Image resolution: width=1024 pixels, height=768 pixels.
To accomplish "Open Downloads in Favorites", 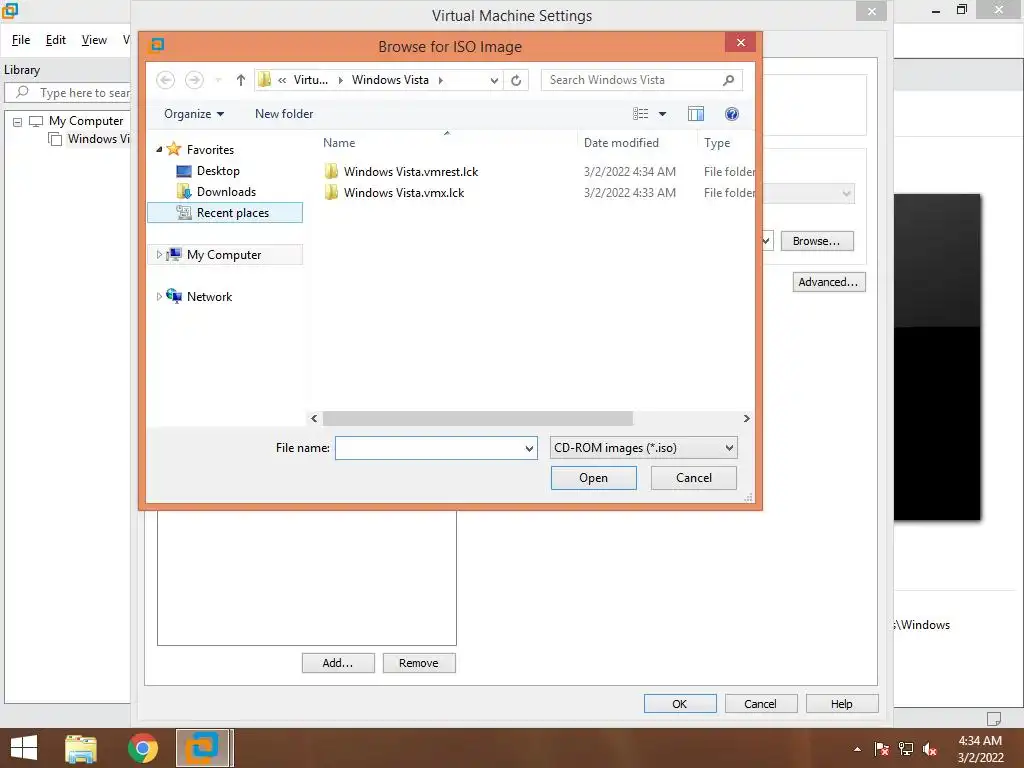I will tap(226, 191).
